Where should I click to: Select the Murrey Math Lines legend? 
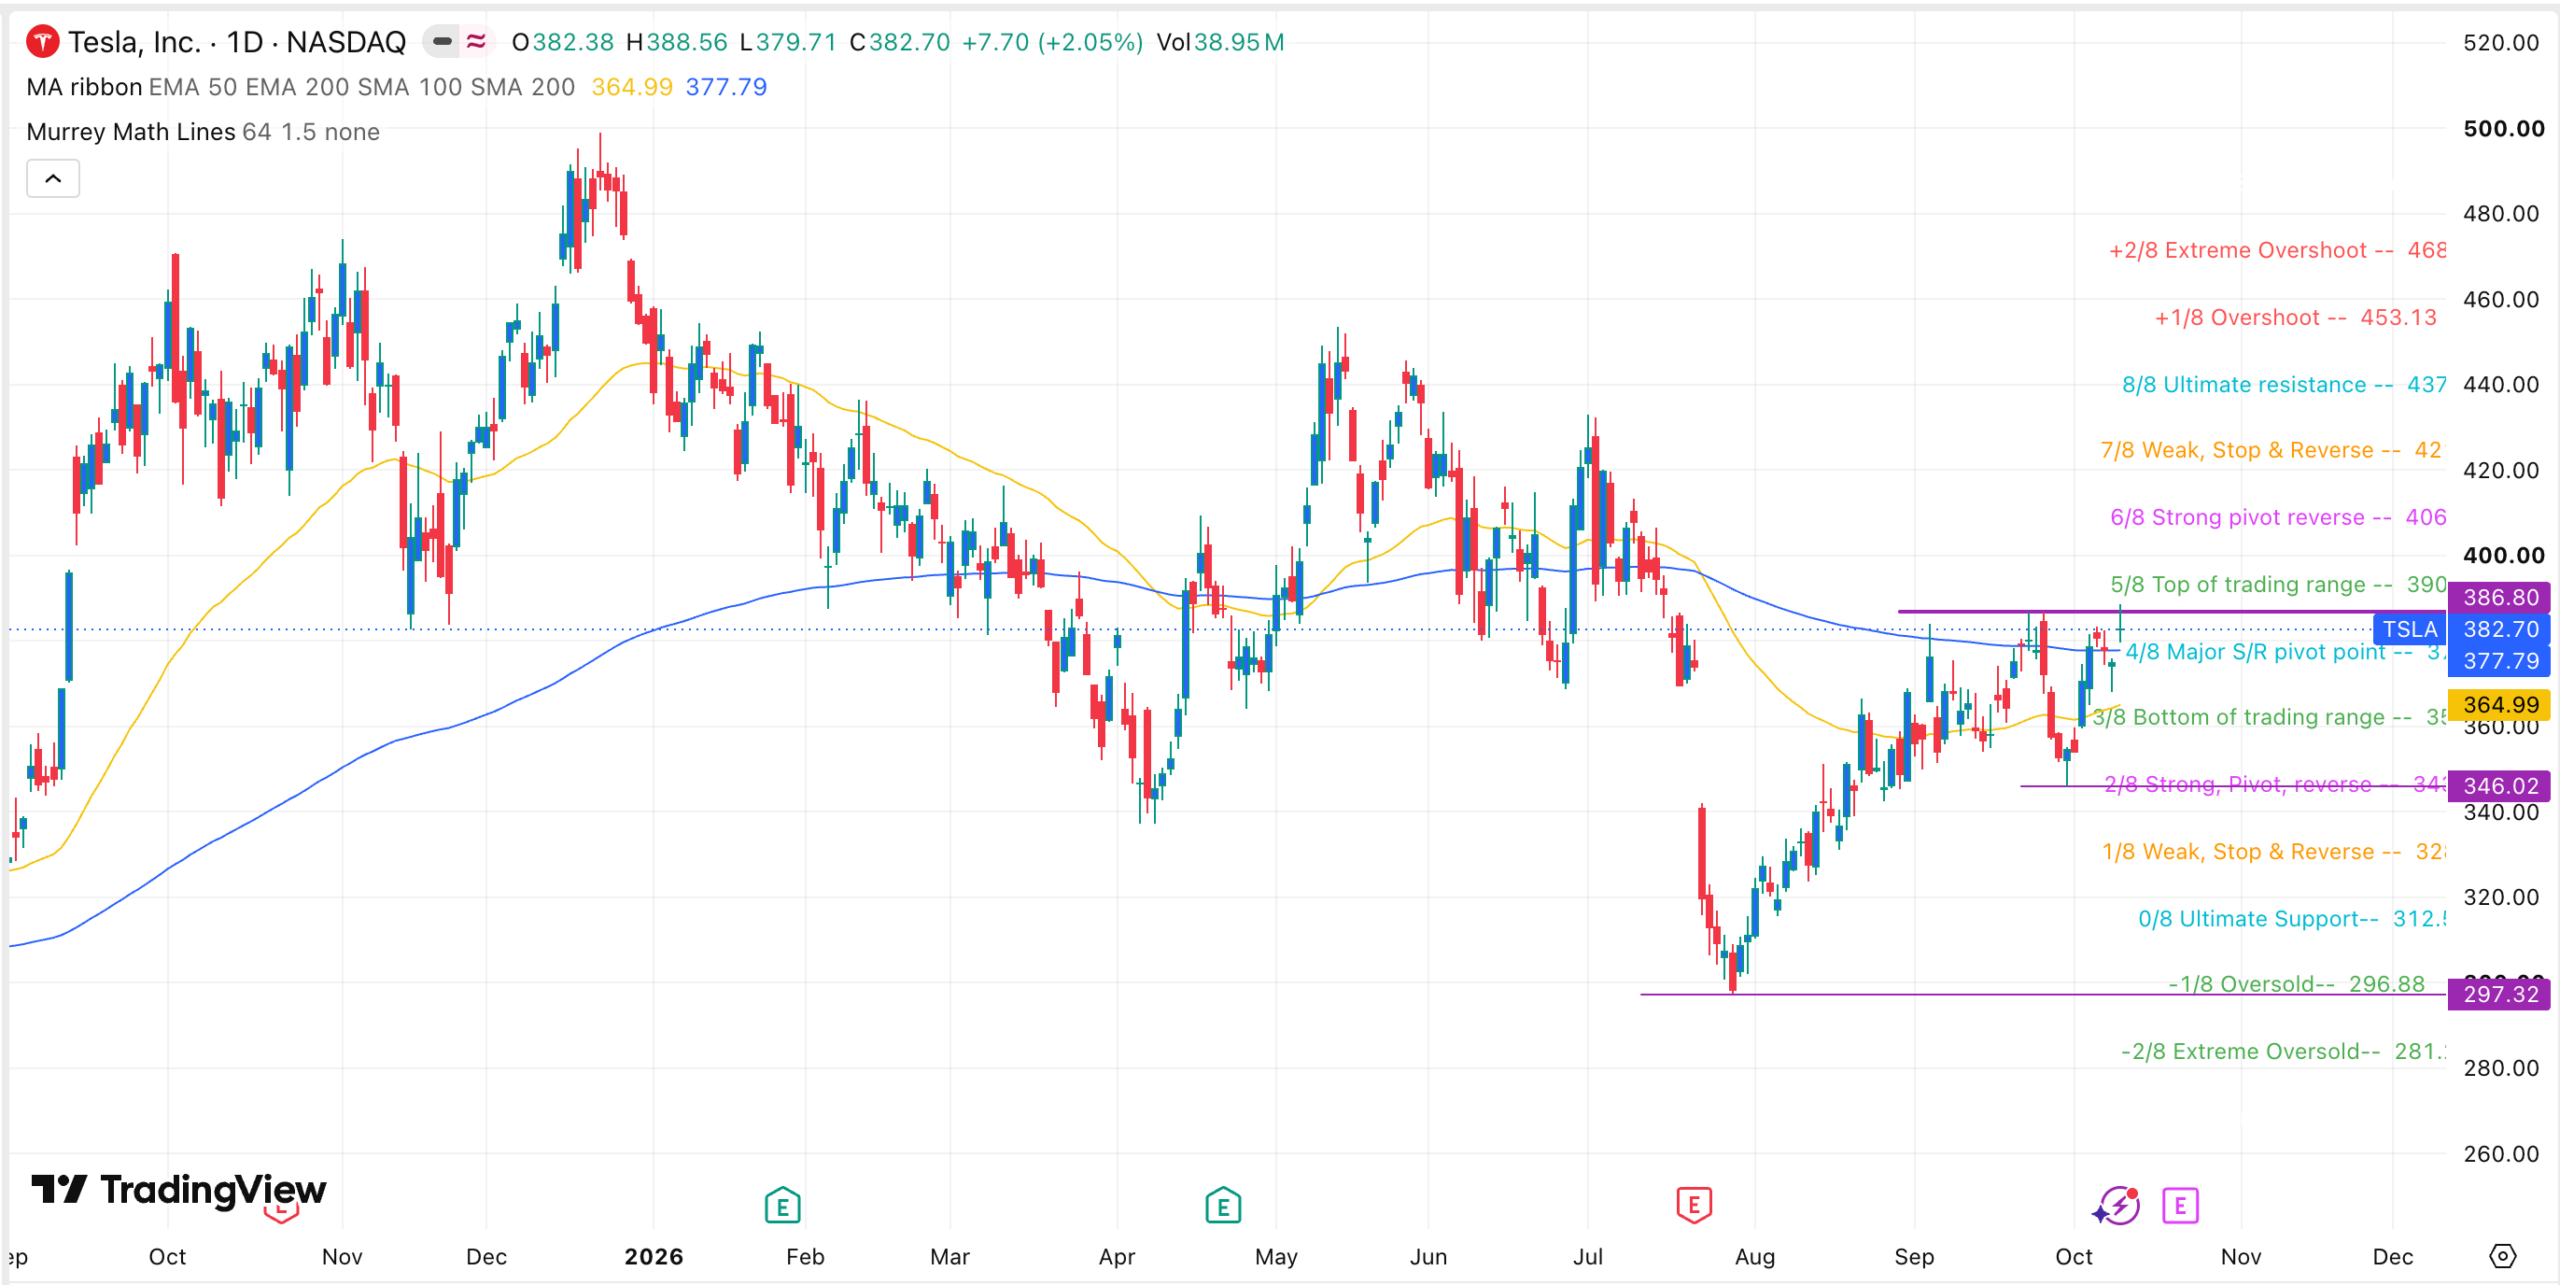pos(131,132)
